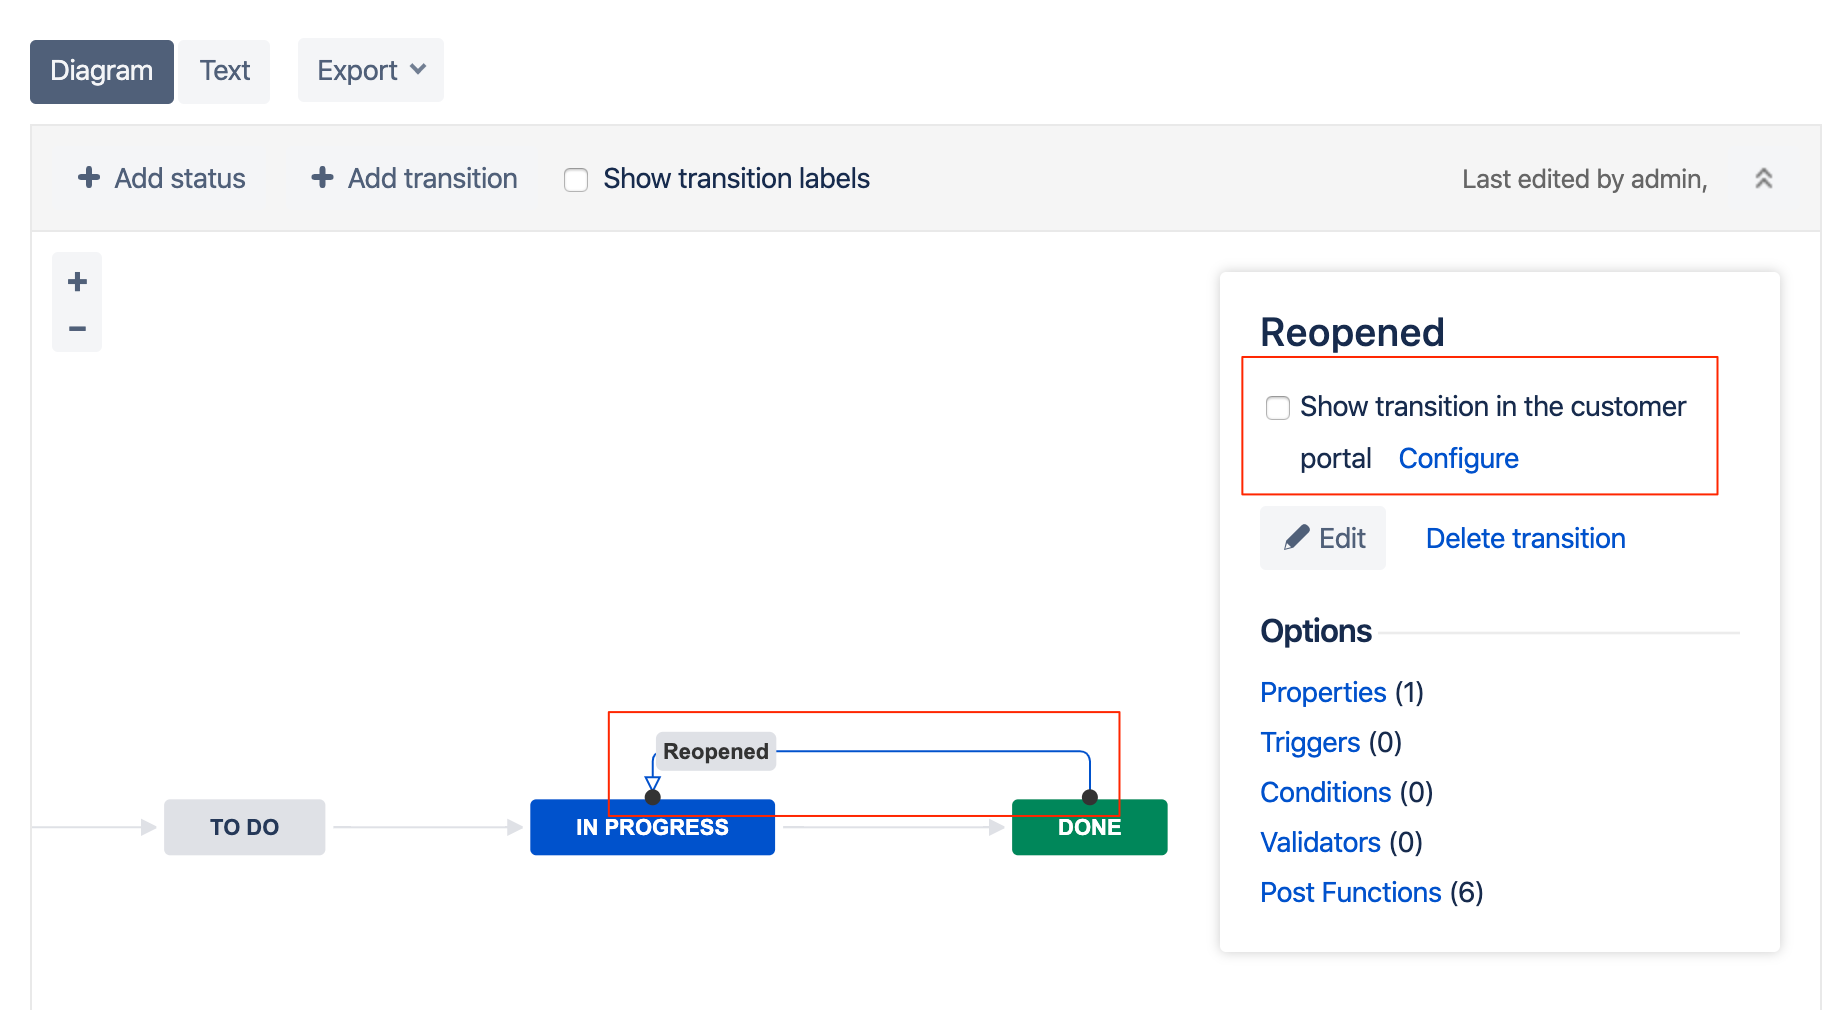1844x1010 pixels.
Task: Open Properties for the Reopened transition
Action: click(x=1322, y=692)
